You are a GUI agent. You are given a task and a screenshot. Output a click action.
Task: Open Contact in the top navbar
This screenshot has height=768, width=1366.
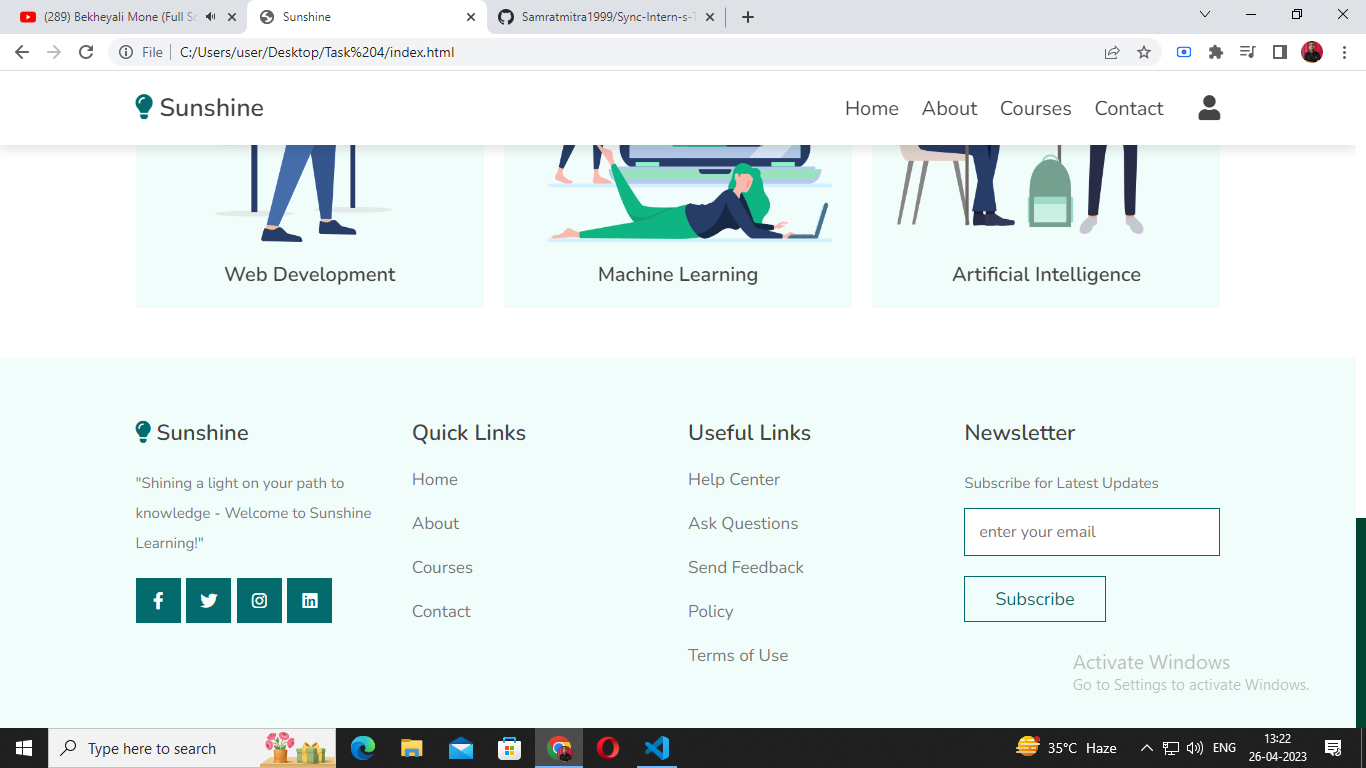pos(1129,108)
